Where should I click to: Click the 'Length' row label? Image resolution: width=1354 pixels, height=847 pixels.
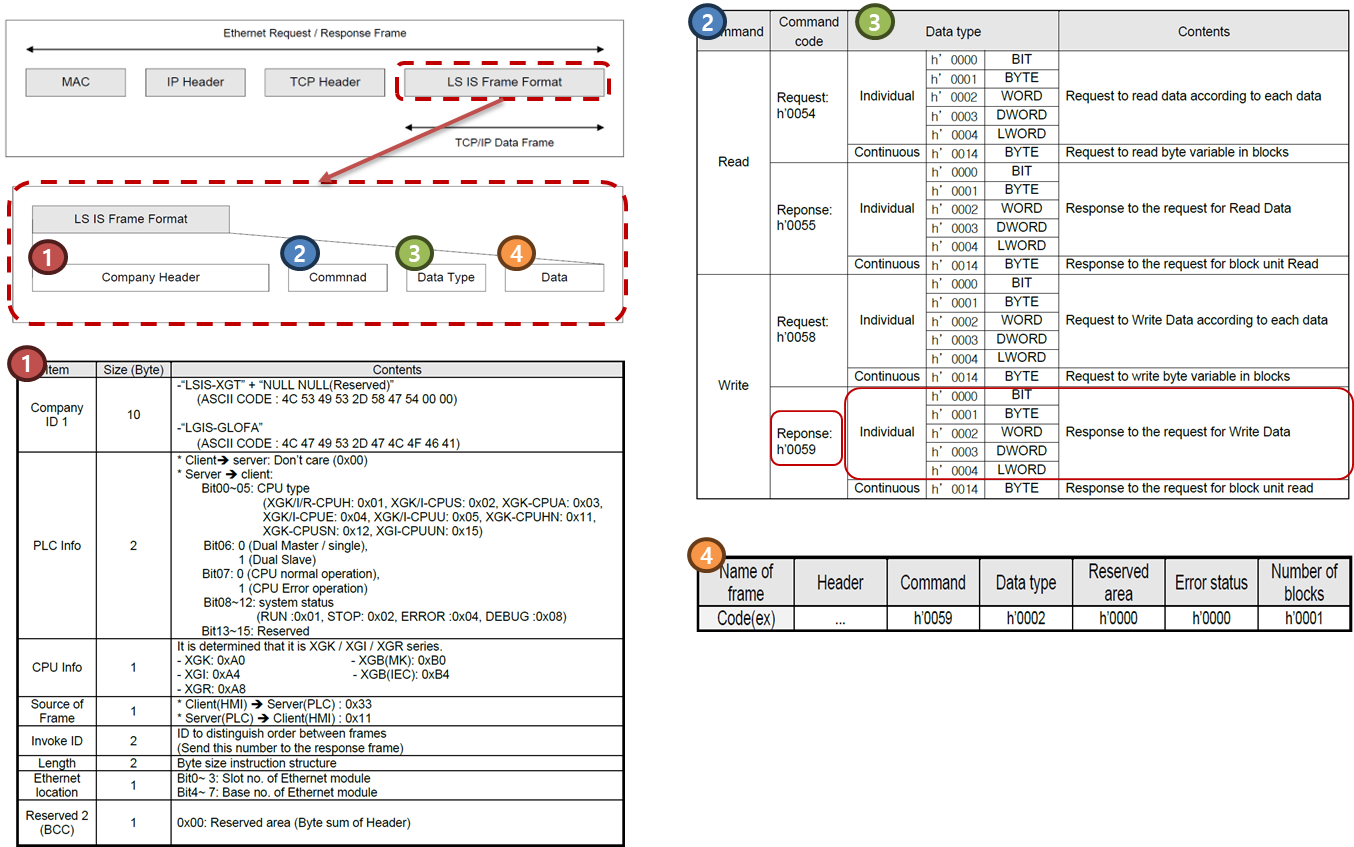(x=57, y=763)
